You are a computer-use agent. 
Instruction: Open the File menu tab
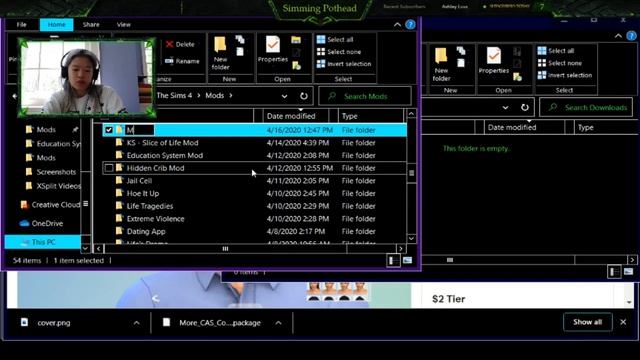click(x=22, y=24)
